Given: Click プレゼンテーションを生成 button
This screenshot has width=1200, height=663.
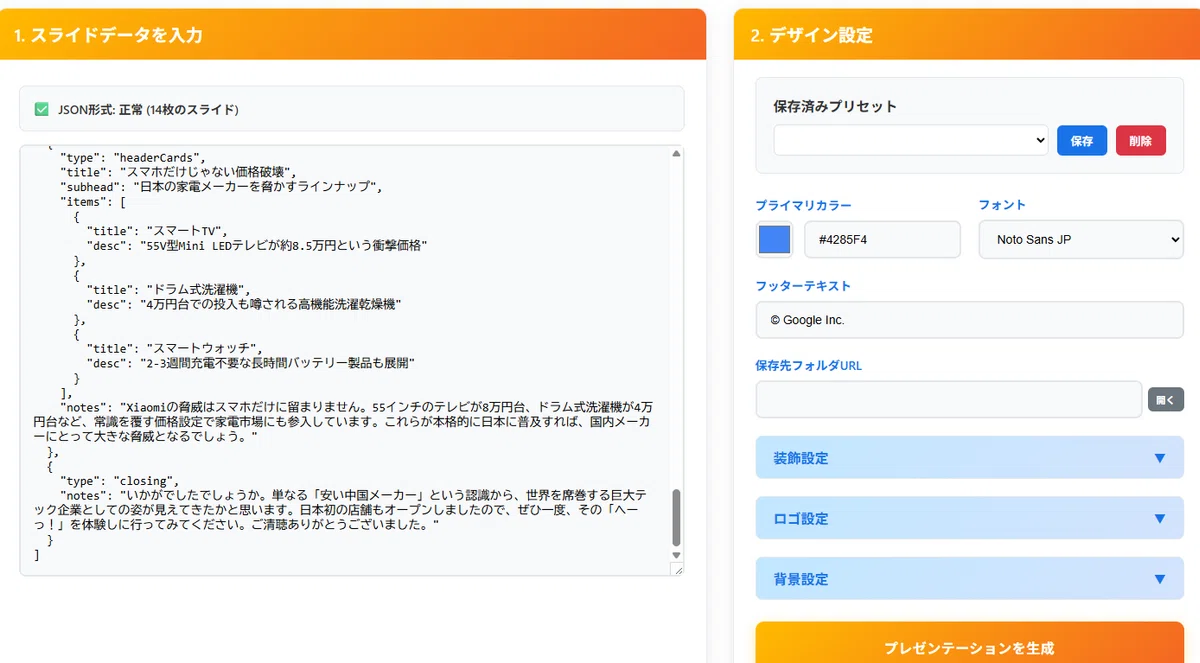Looking at the screenshot, I should 970,646.
